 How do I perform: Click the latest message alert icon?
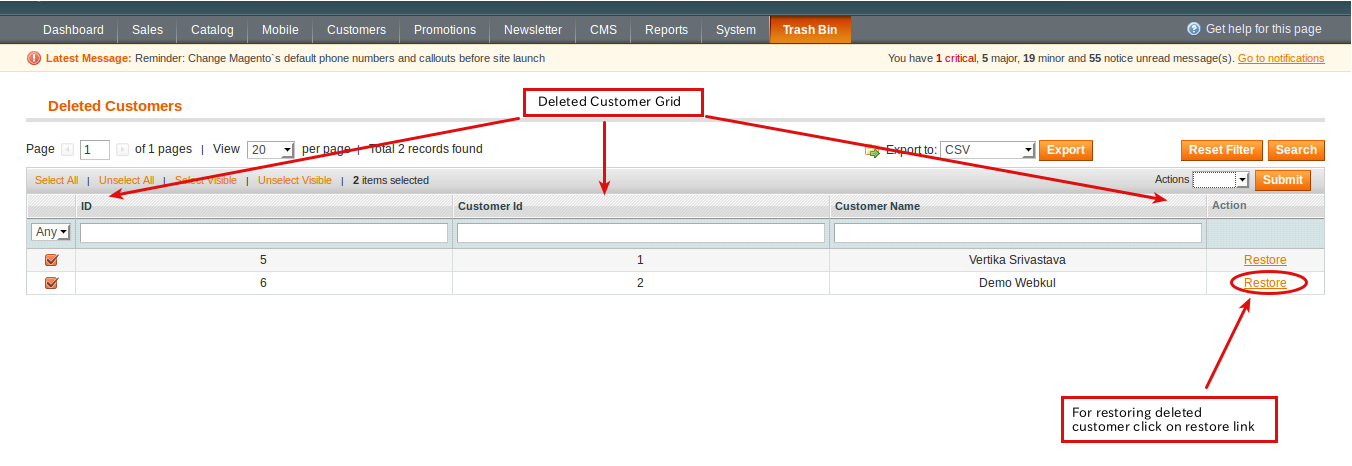(x=34, y=58)
